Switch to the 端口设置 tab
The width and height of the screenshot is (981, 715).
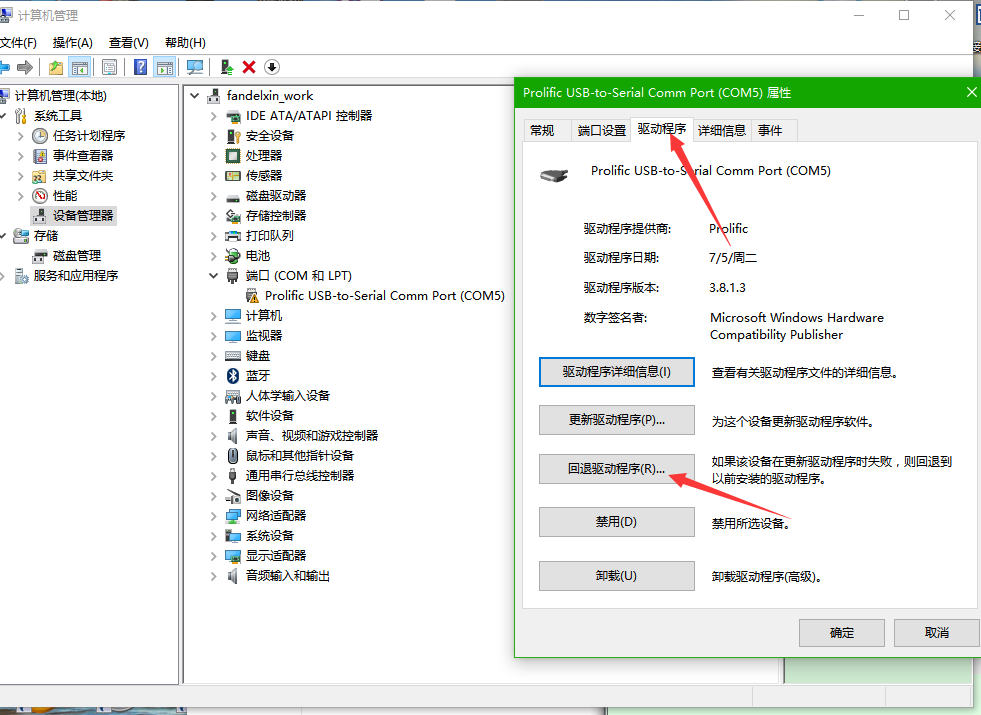point(601,130)
